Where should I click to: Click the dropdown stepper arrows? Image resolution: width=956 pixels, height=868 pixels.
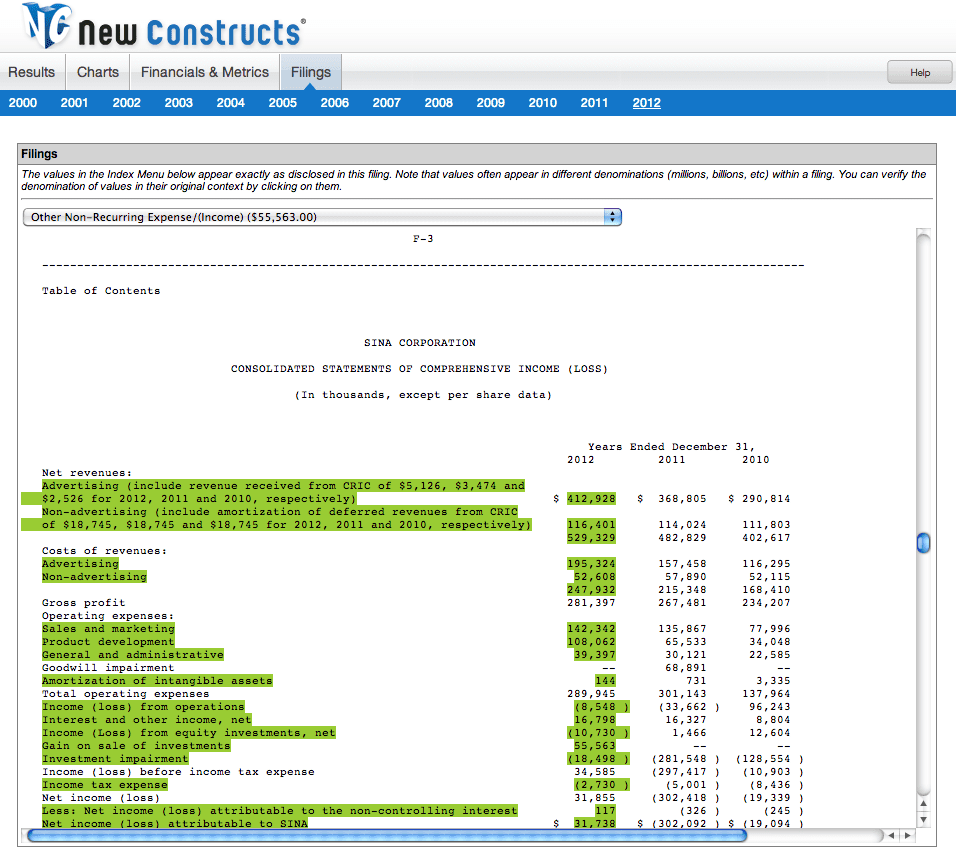[612, 217]
